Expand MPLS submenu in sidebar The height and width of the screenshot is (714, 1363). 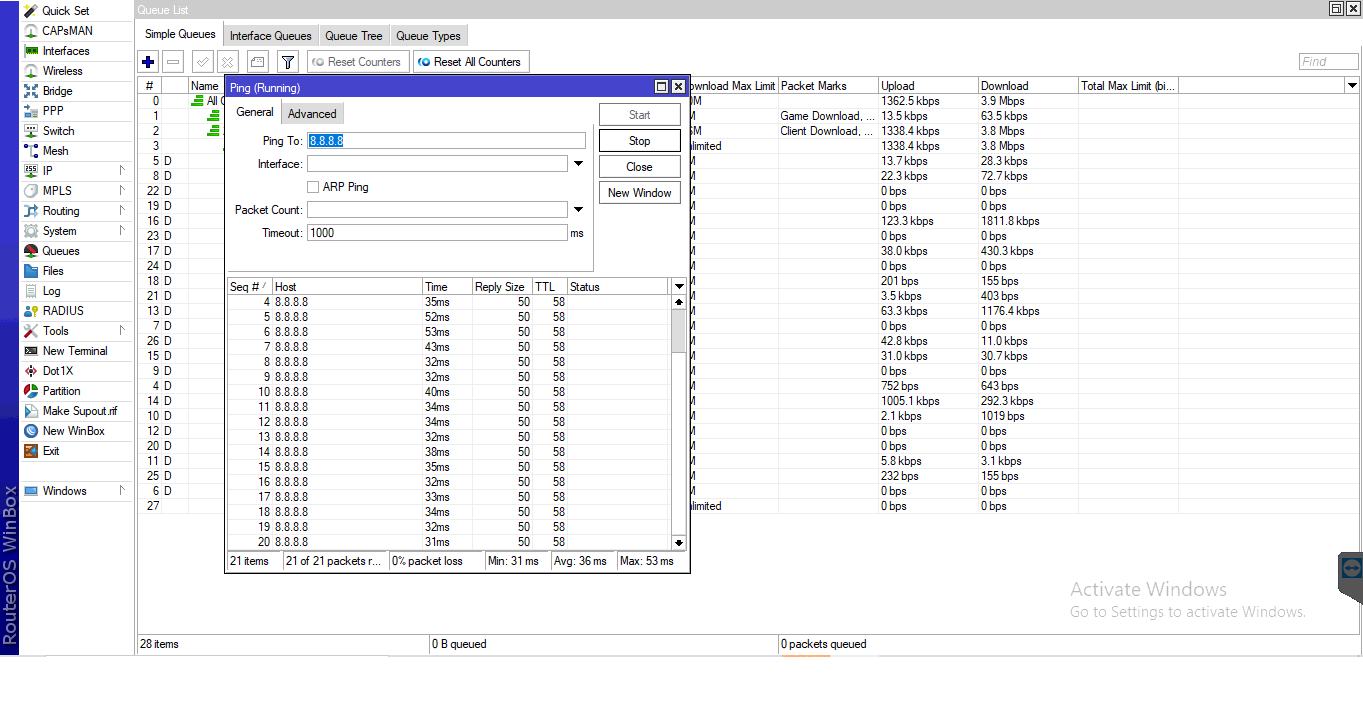point(122,191)
